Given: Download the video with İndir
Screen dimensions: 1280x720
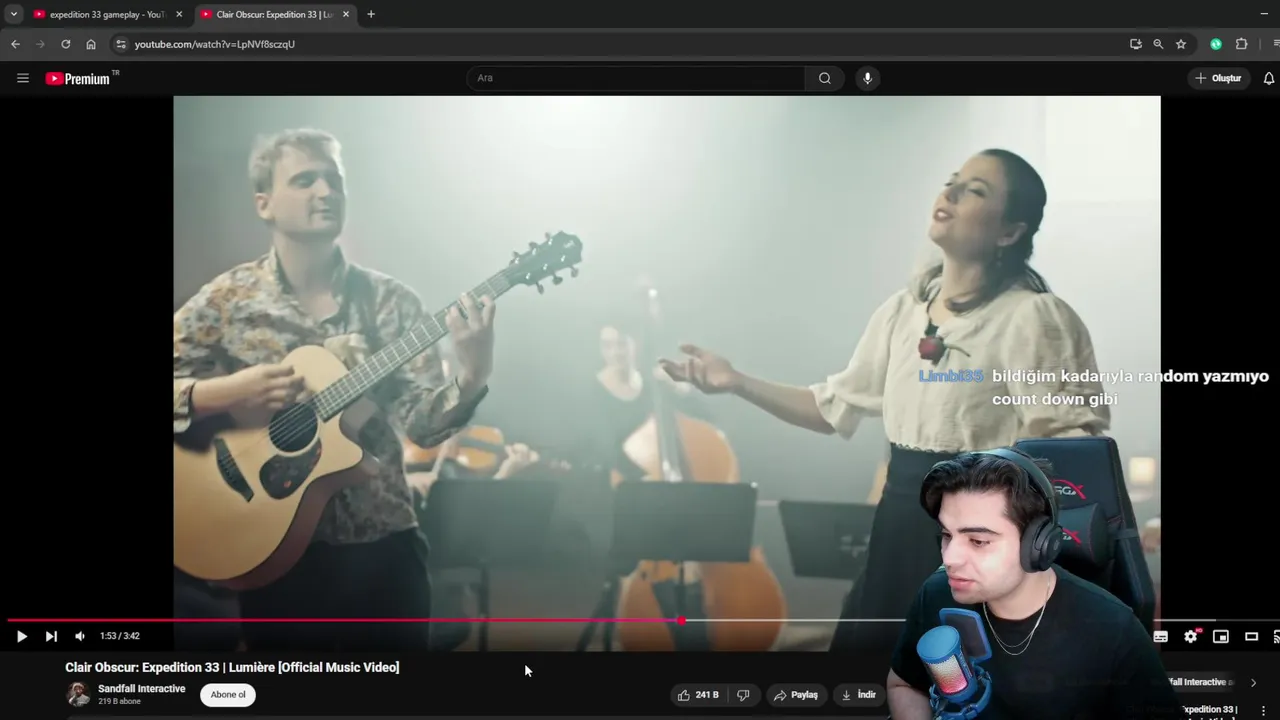Looking at the screenshot, I should pos(859,695).
